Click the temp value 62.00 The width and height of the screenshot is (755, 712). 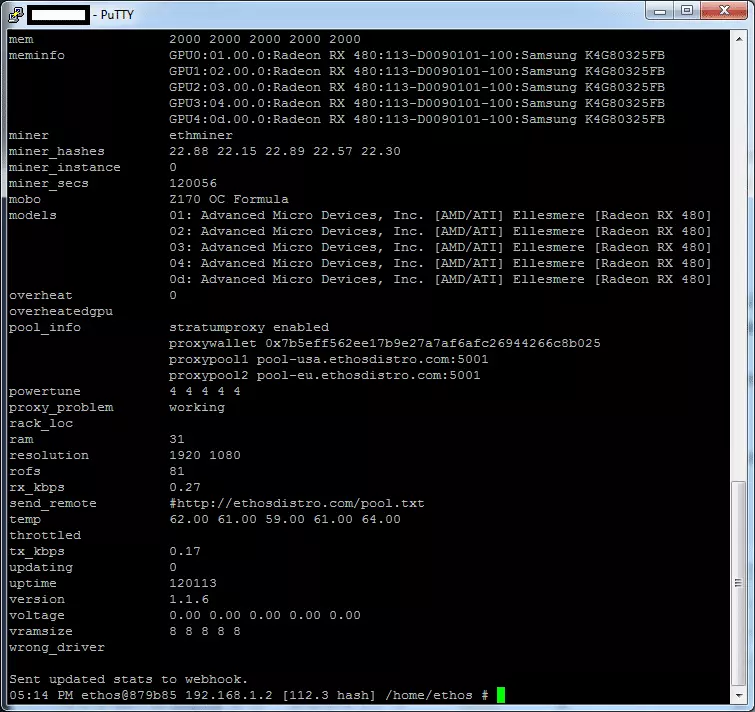coord(189,519)
